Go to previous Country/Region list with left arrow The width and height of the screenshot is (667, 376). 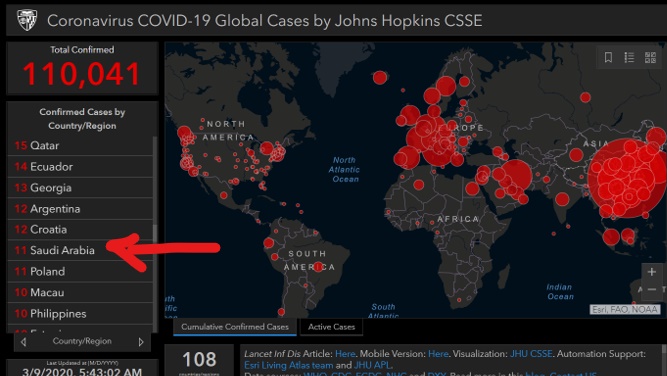[x=23, y=342]
